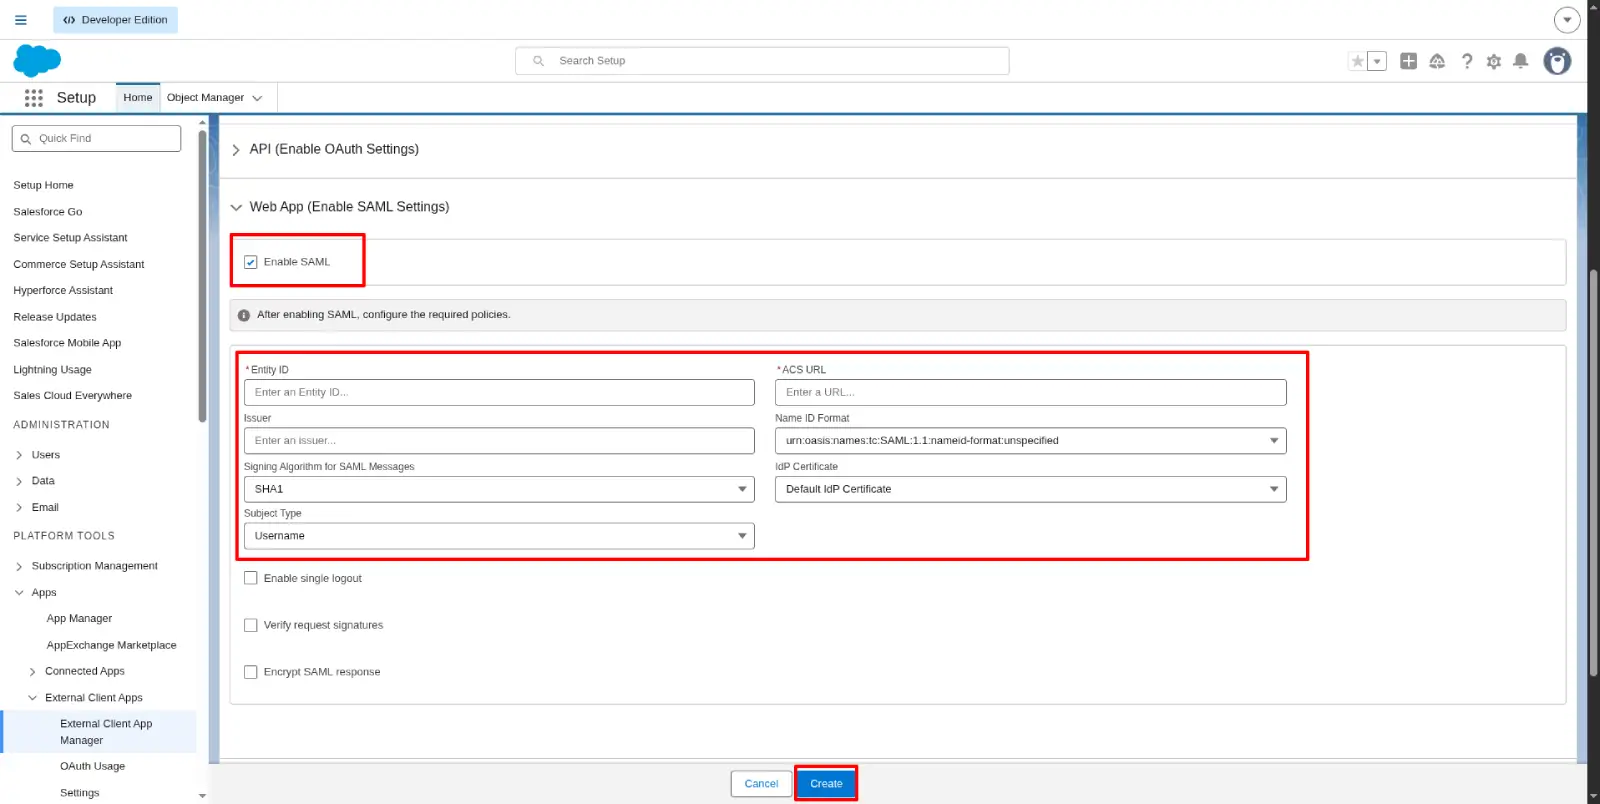
Task: Click the Developer Edition badge
Action: coord(116,20)
